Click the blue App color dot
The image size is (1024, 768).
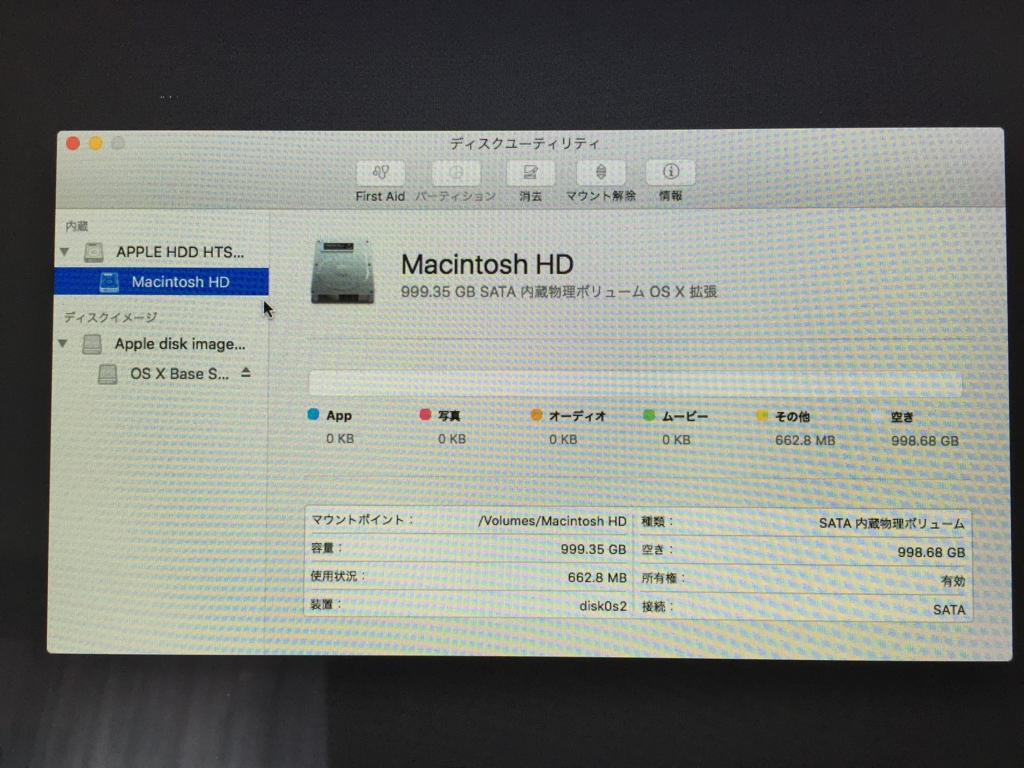[313, 414]
